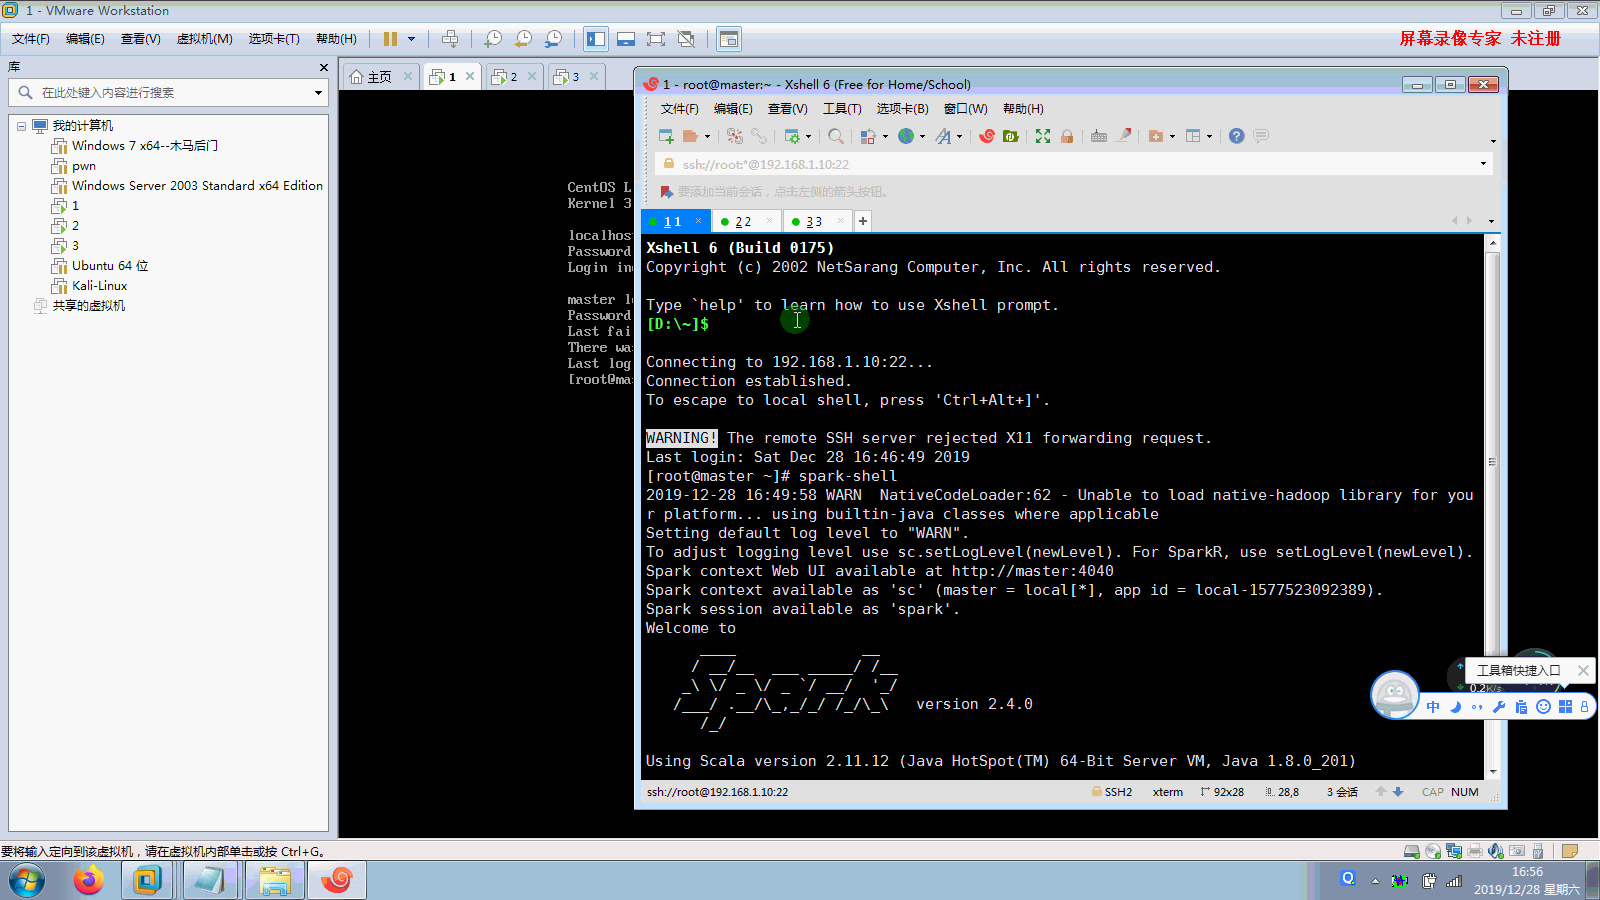
Task: Click the smiley icon on the IME toolbar
Action: (x=1543, y=707)
